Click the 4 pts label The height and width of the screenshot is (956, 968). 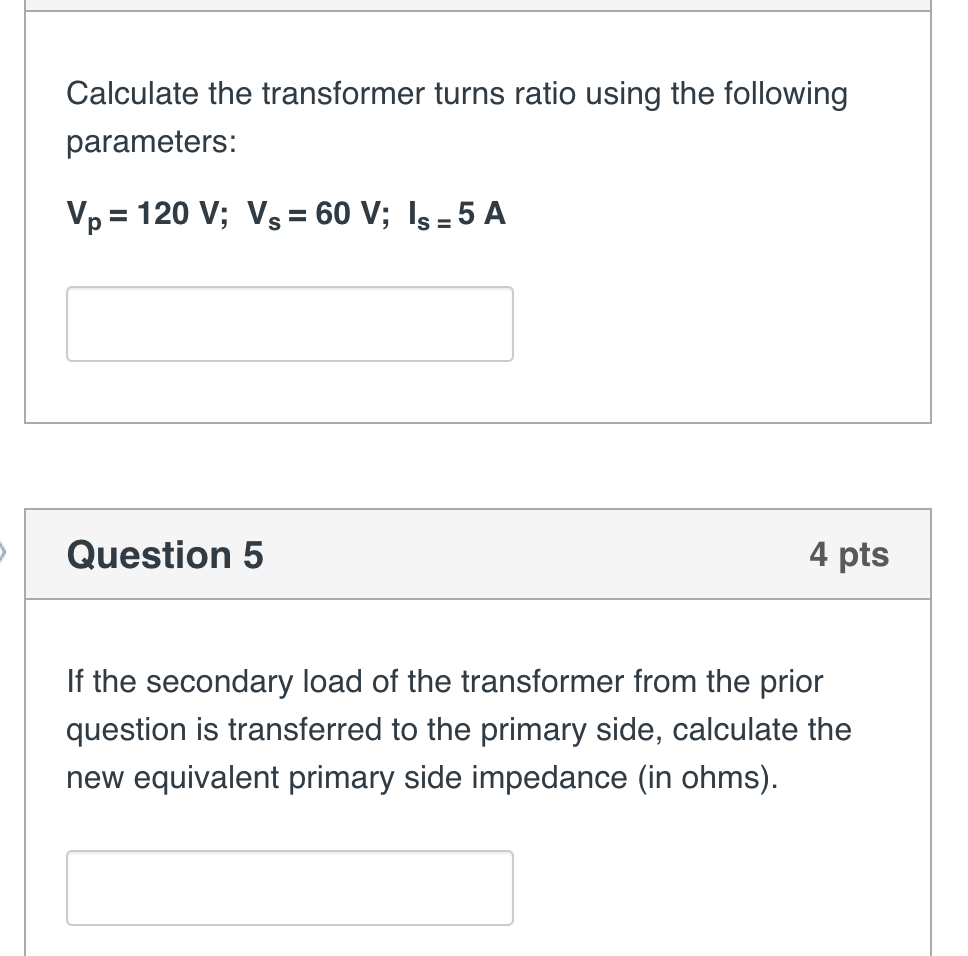pyautogui.click(x=848, y=556)
